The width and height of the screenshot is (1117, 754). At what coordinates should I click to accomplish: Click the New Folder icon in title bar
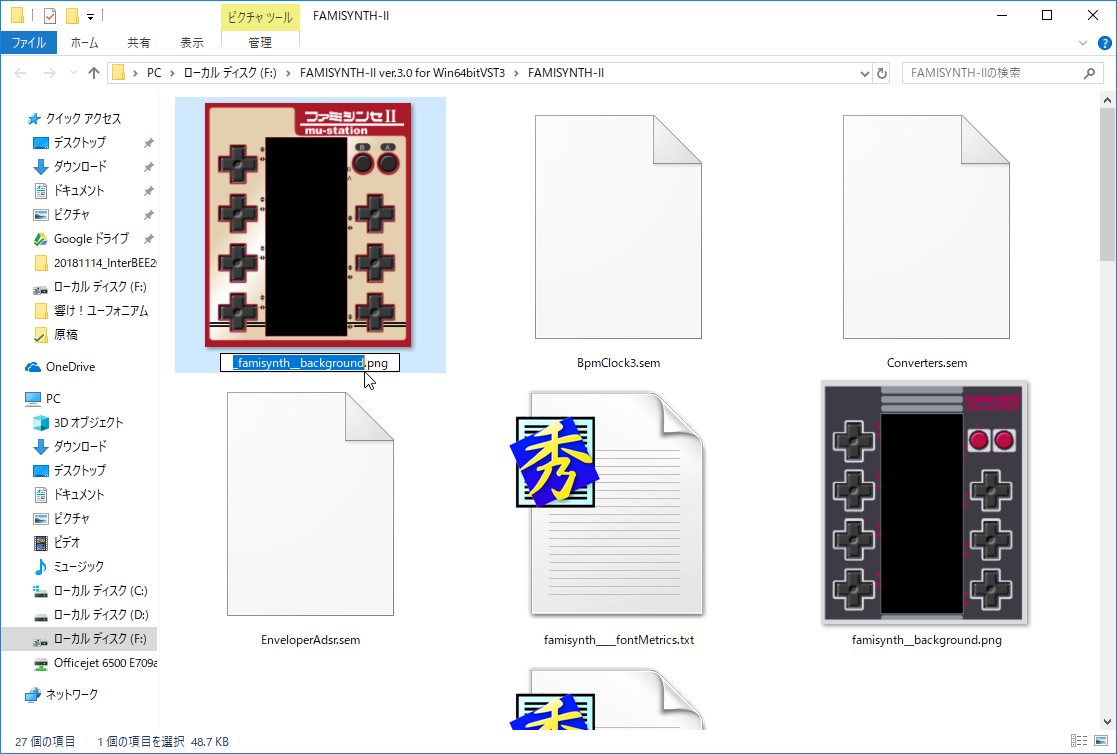pos(72,15)
